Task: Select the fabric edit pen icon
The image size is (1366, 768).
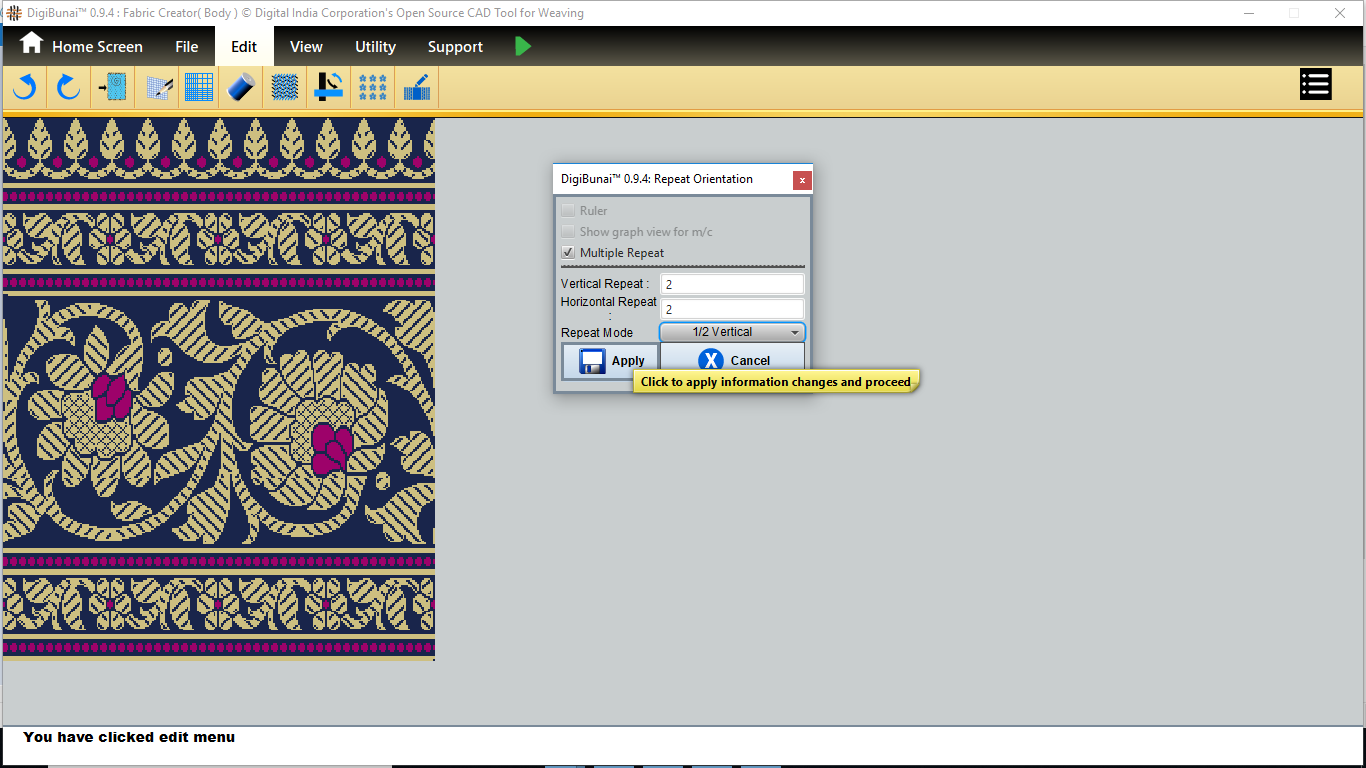Action: [417, 88]
